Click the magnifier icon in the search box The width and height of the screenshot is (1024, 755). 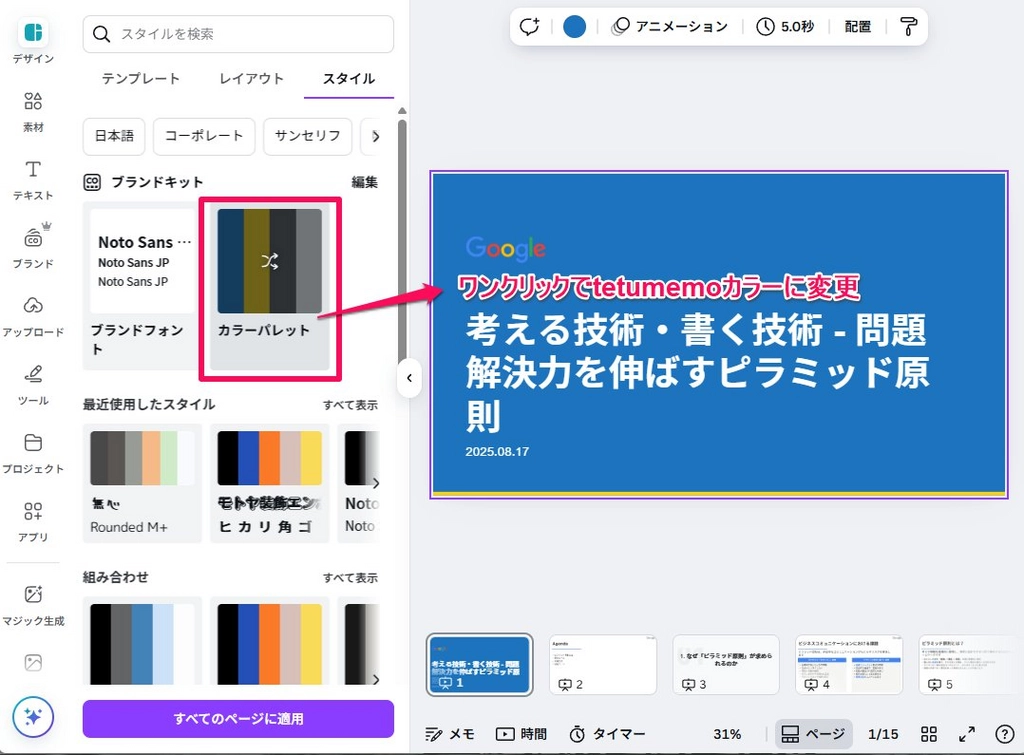click(101, 34)
